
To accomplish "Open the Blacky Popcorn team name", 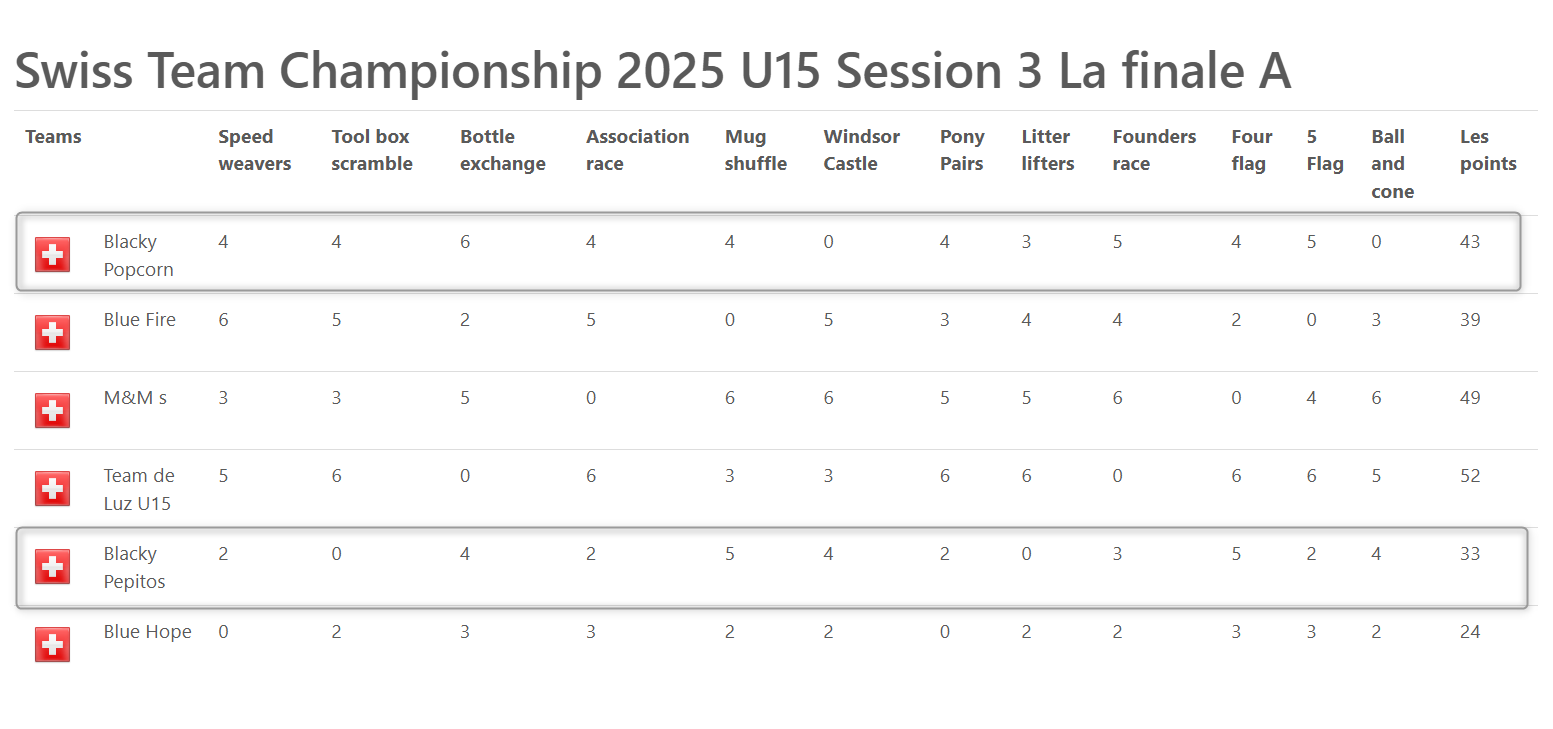I will (x=139, y=256).
